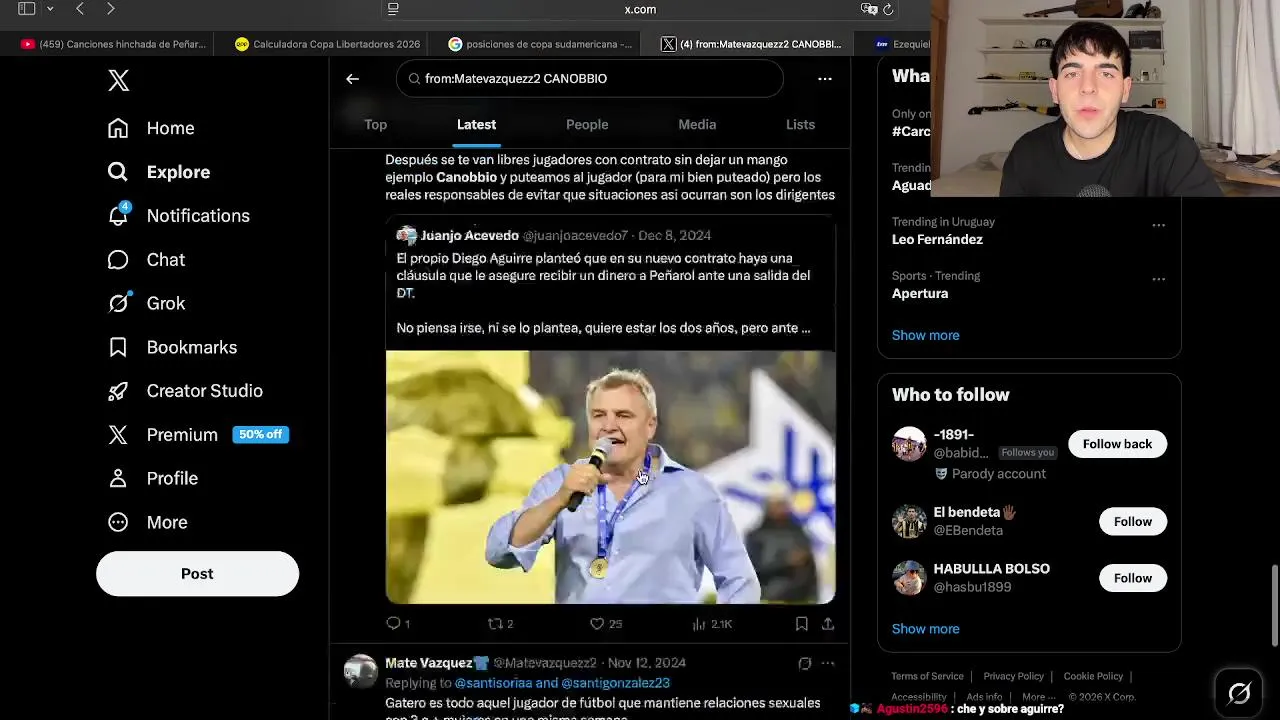This screenshot has width=1280, height=720.
Task: Go forward in Safari history
Action: click(x=110, y=9)
